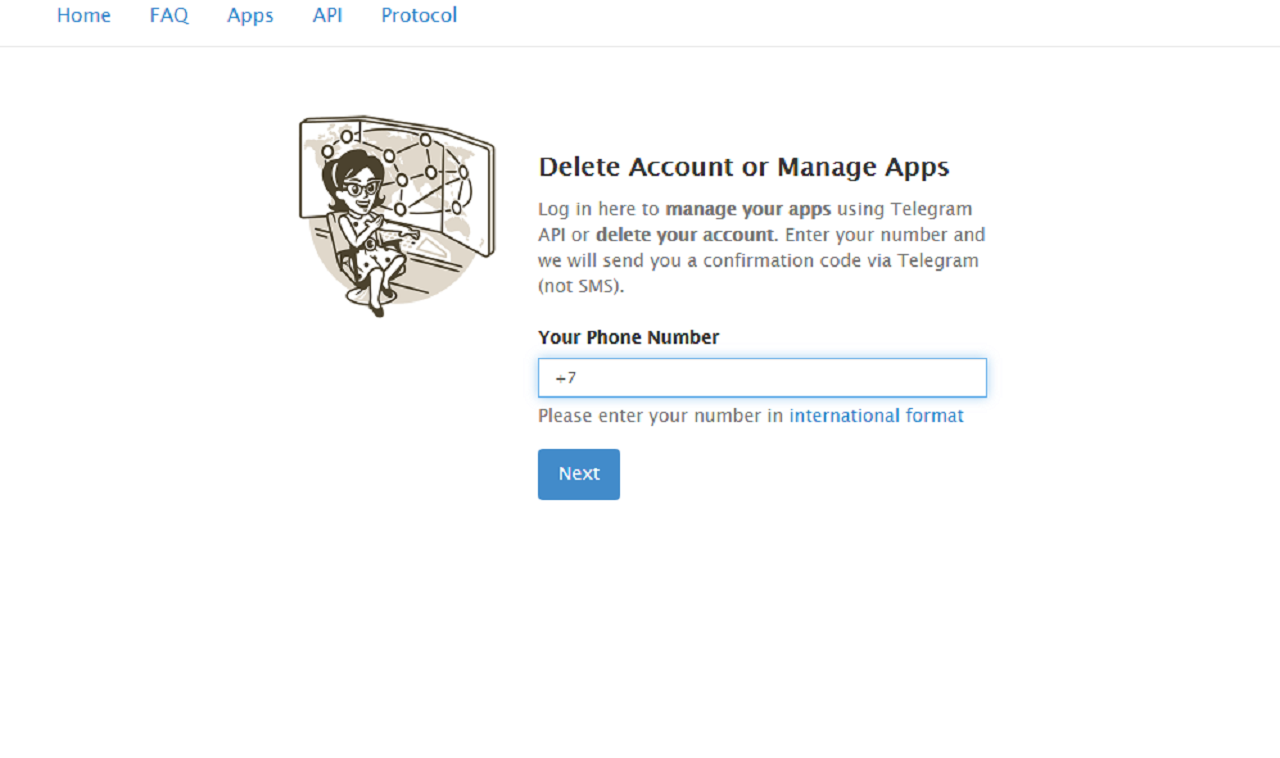Click the bold manage your apps text
This screenshot has height=758, width=1280.
748,209
